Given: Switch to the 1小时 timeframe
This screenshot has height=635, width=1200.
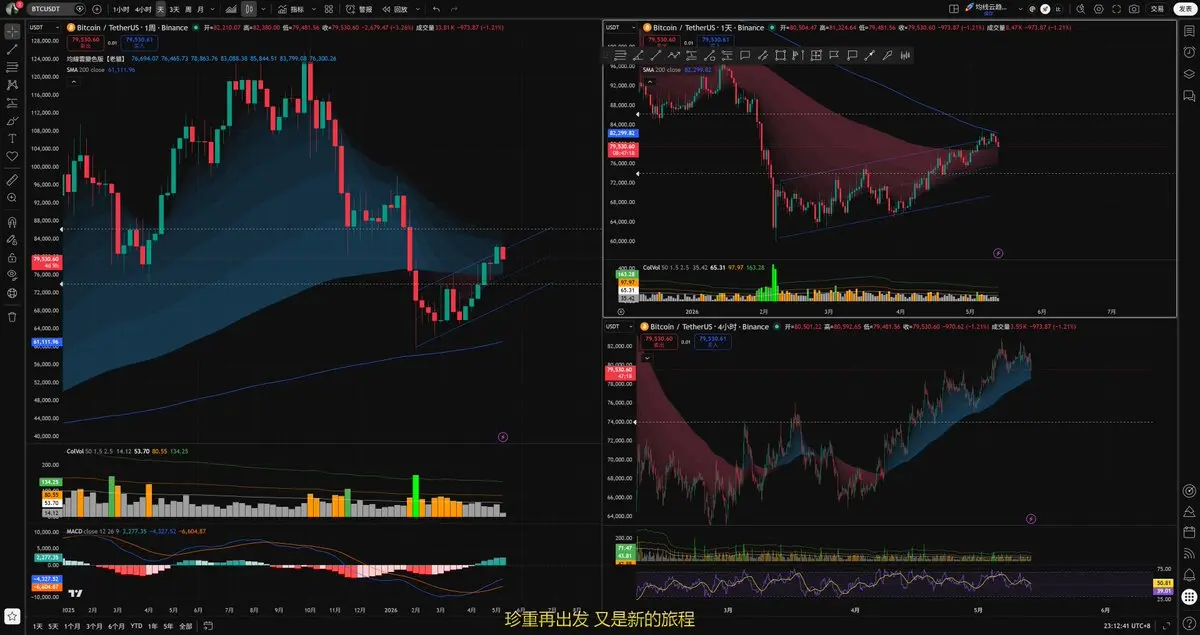Looking at the screenshot, I should (x=121, y=9).
